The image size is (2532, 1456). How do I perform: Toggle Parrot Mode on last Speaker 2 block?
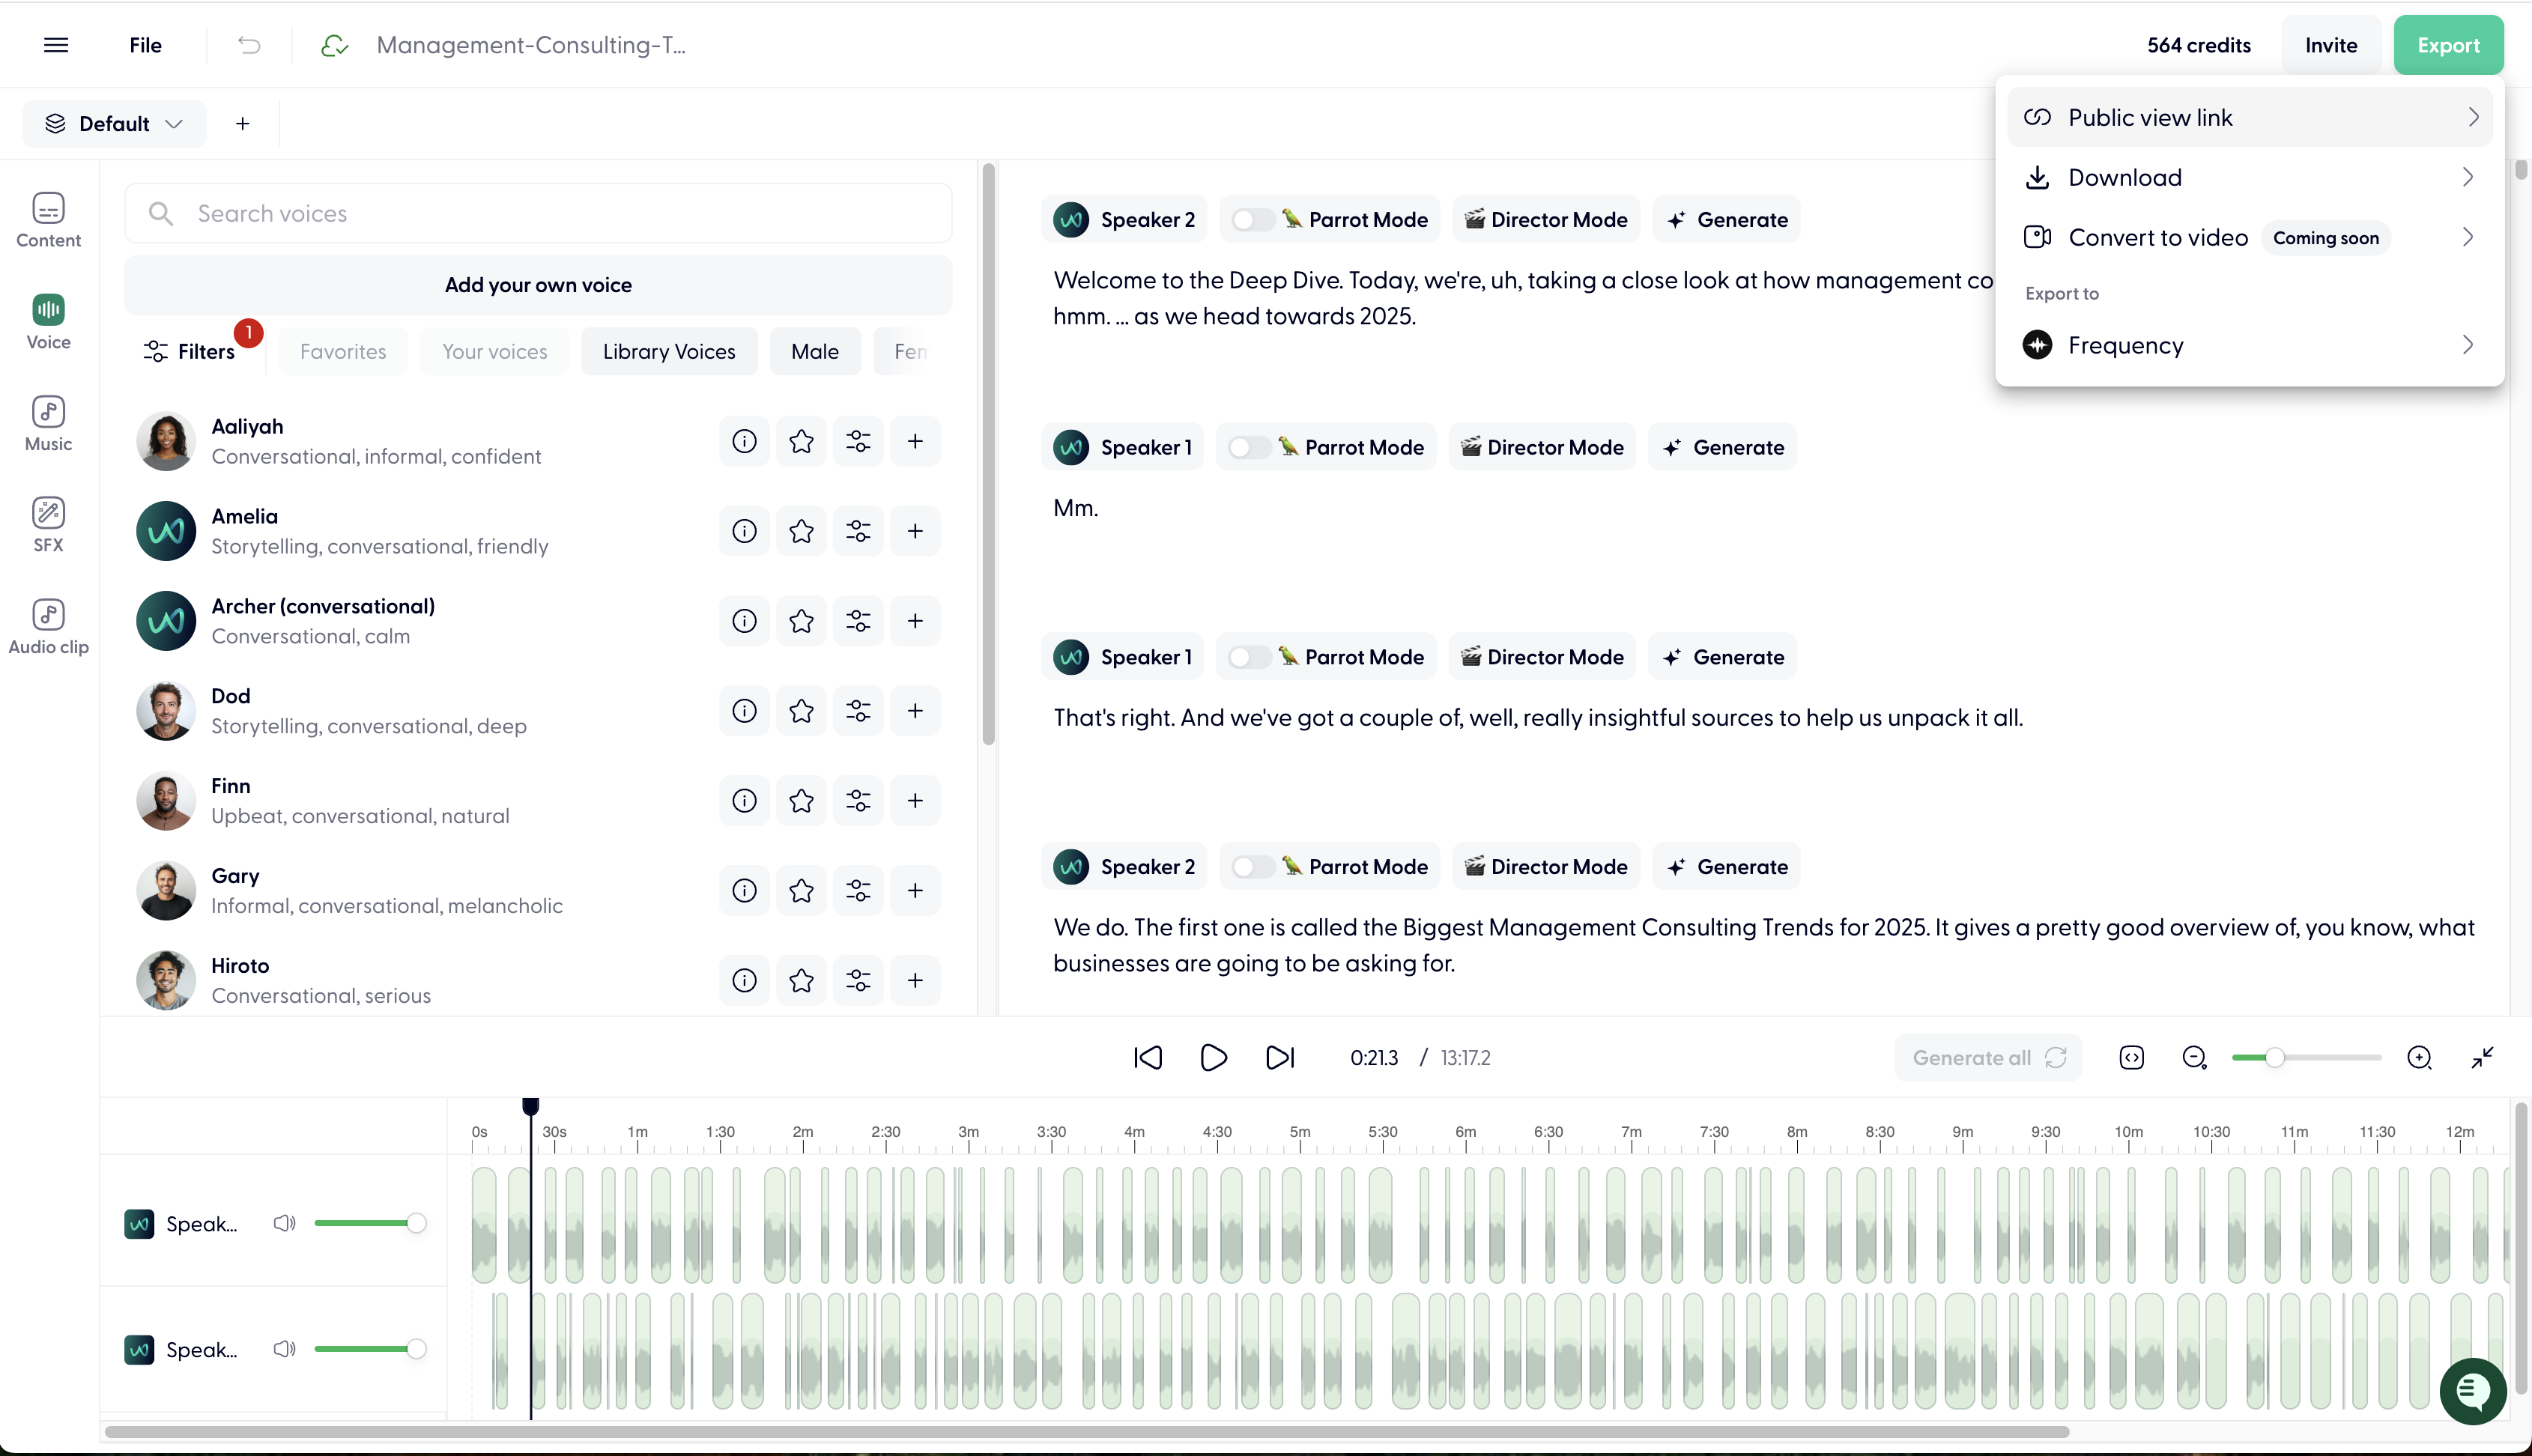click(x=1250, y=867)
